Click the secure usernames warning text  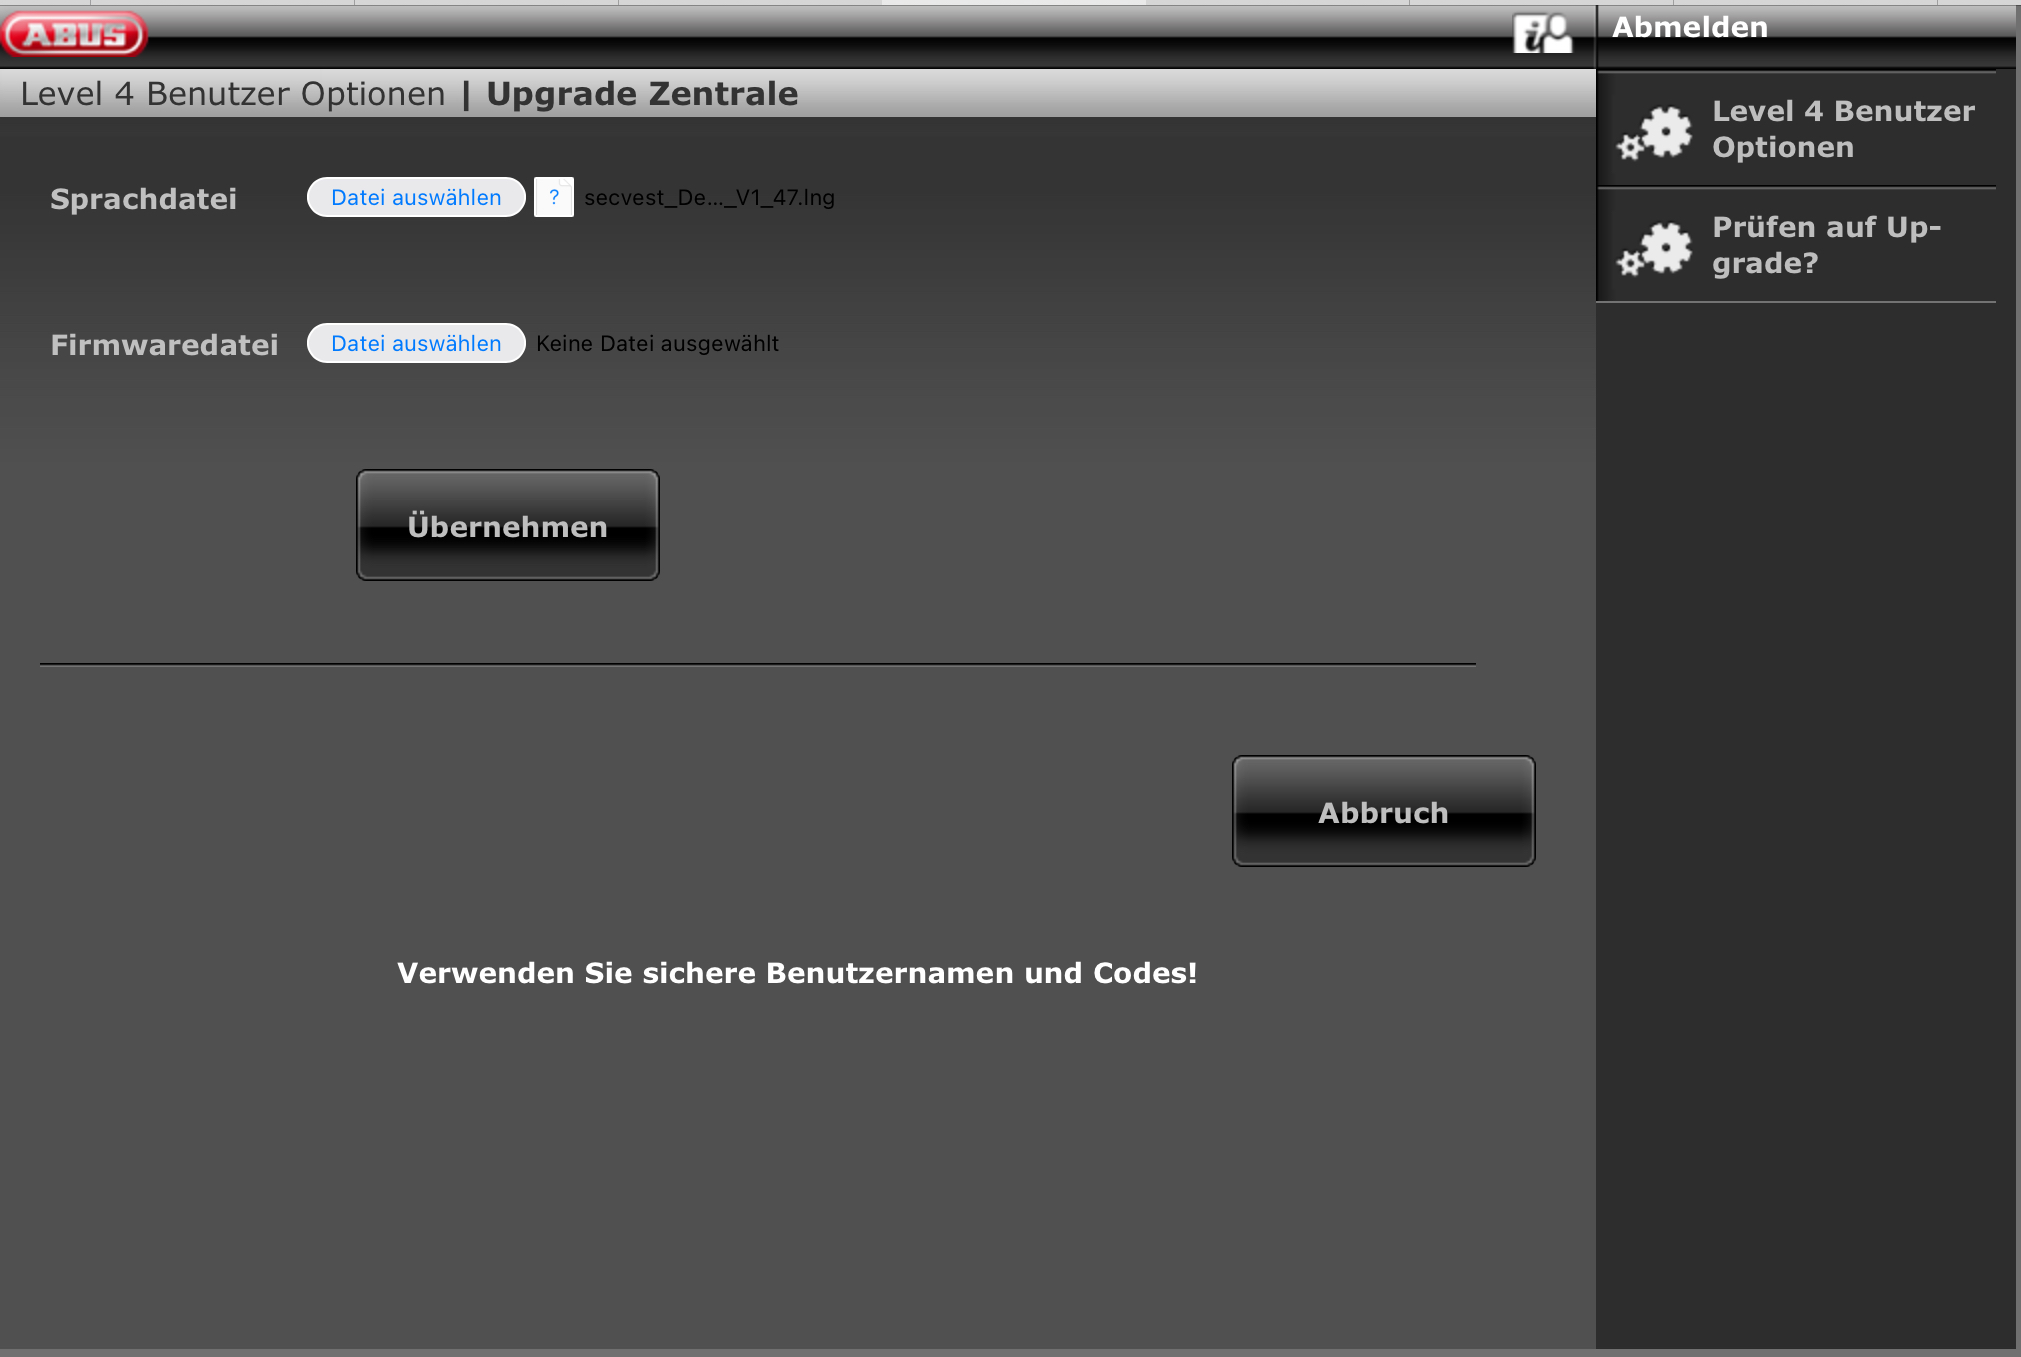coord(797,973)
